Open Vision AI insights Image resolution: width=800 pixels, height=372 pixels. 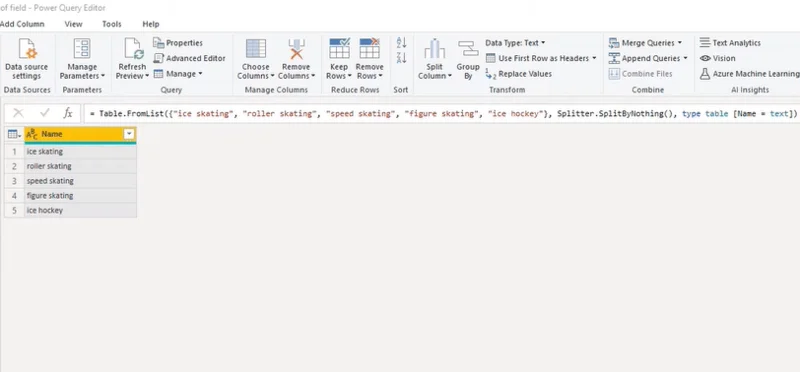[718, 58]
